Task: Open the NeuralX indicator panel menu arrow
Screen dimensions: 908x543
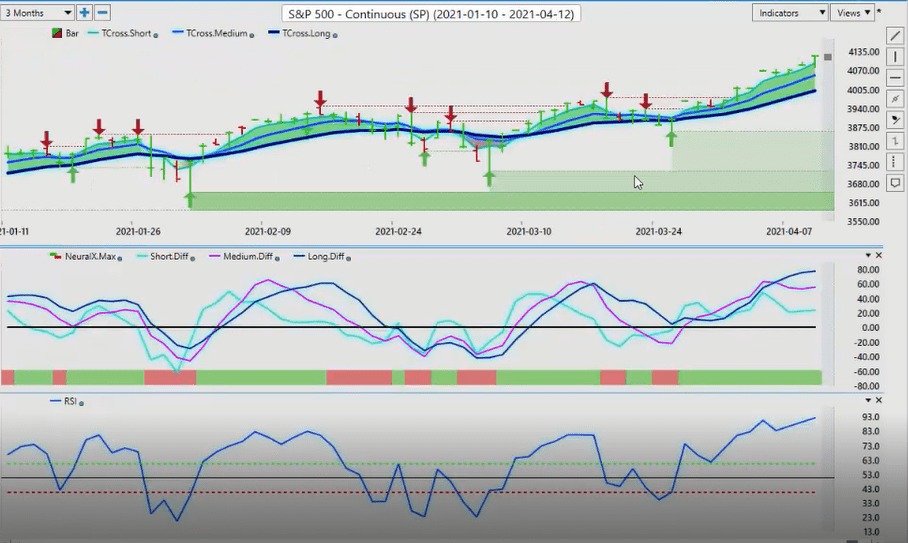Action: [x=868, y=255]
